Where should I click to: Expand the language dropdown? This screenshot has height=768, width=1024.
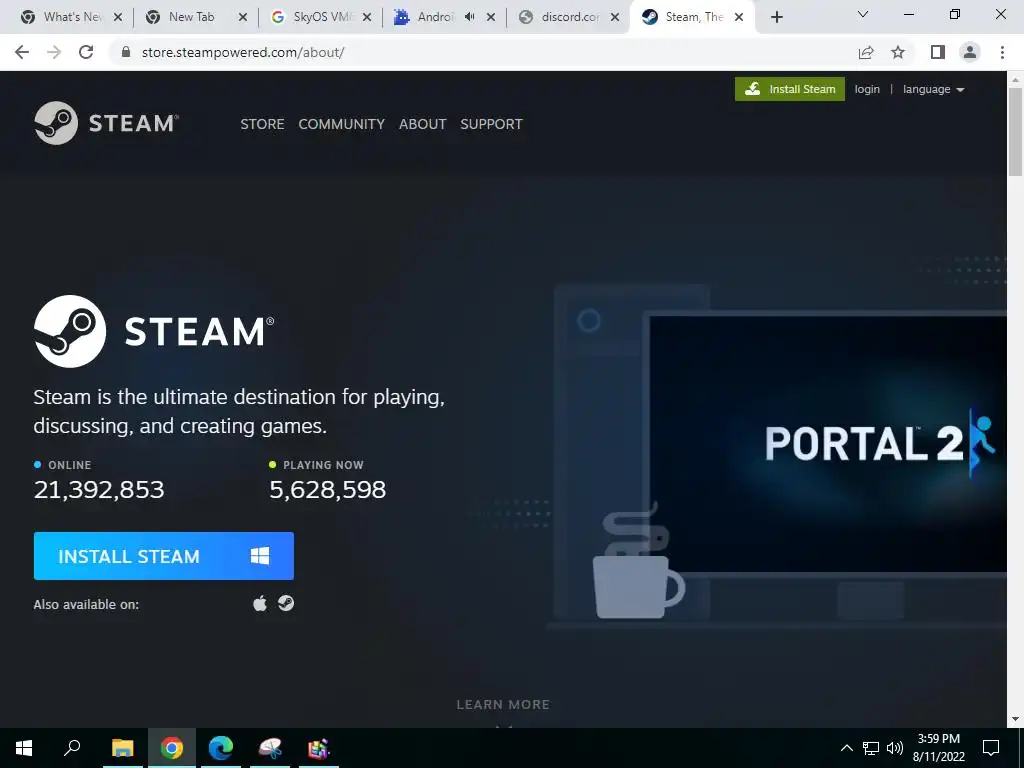pyautogui.click(x=933, y=89)
